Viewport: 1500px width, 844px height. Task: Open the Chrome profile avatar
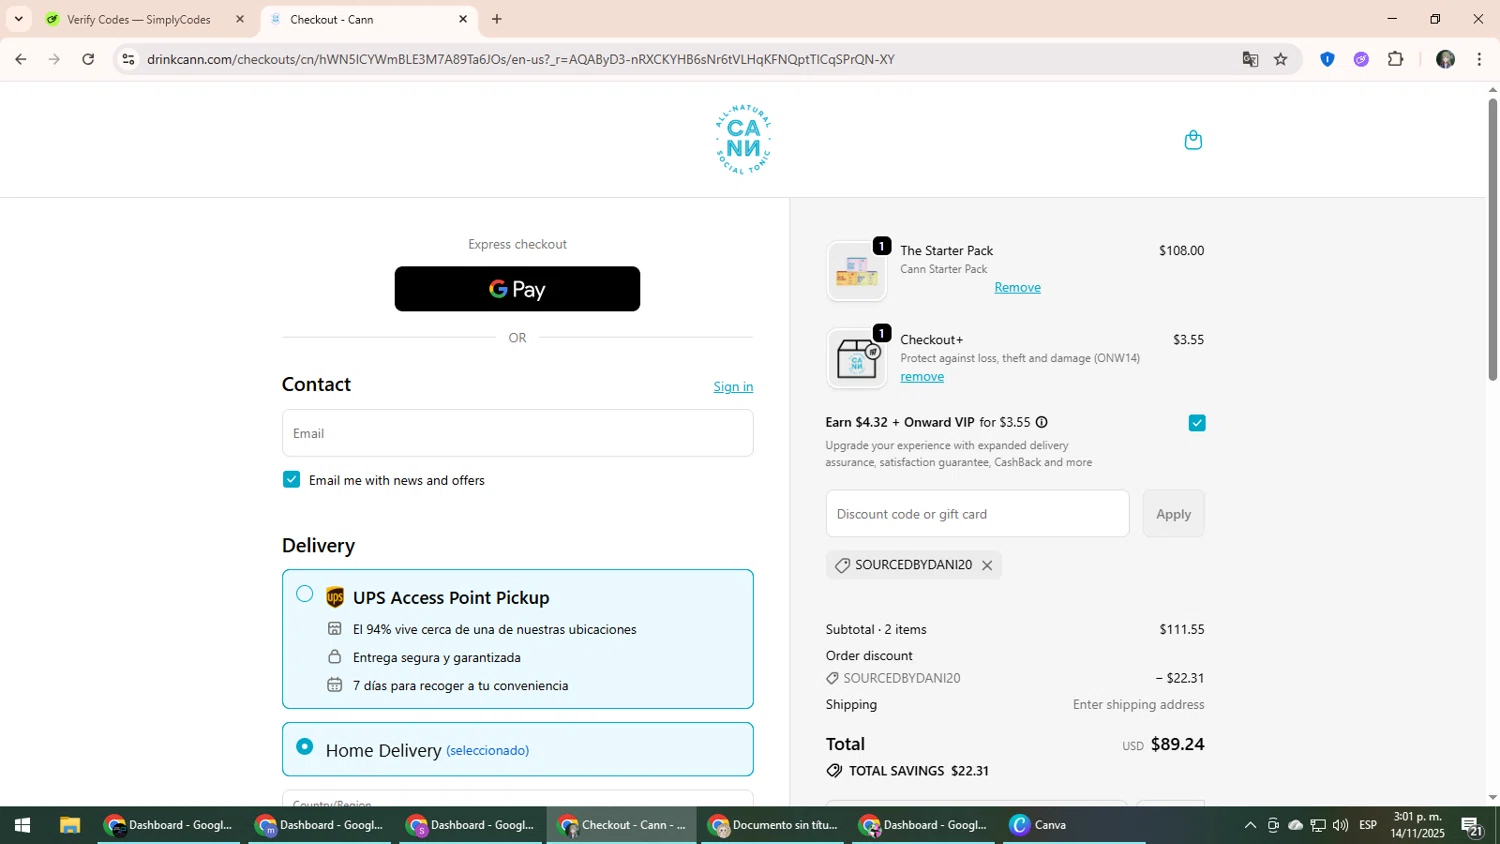click(x=1445, y=59)
